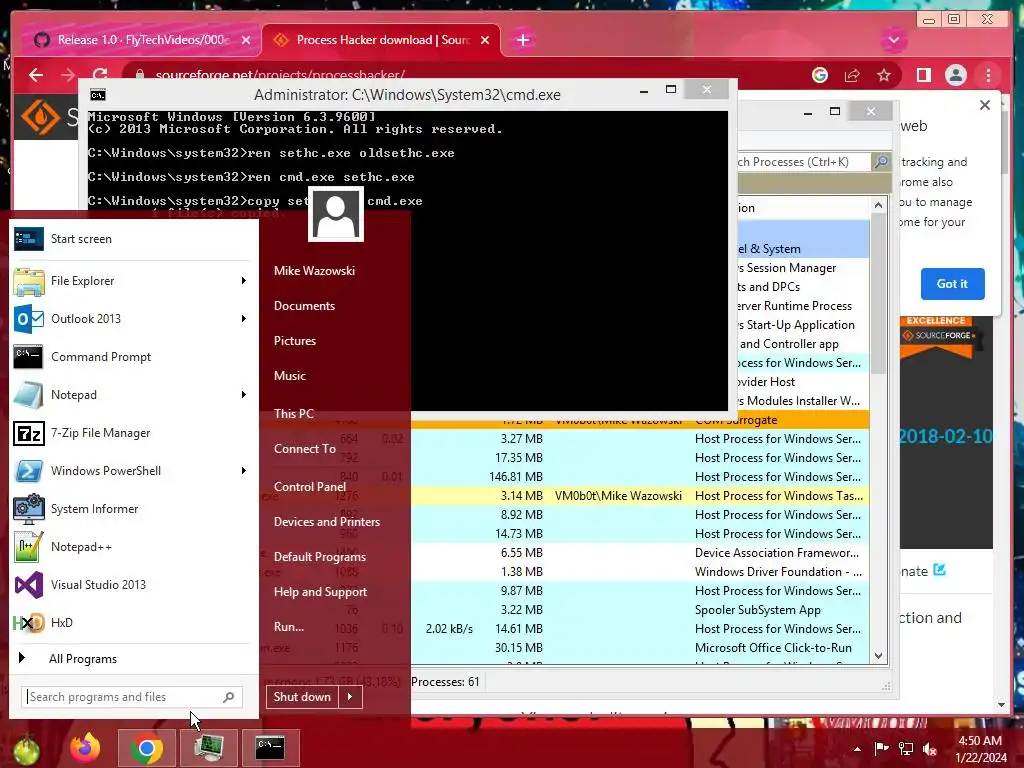Open Control Panel from start menu

tap(310, 487)
